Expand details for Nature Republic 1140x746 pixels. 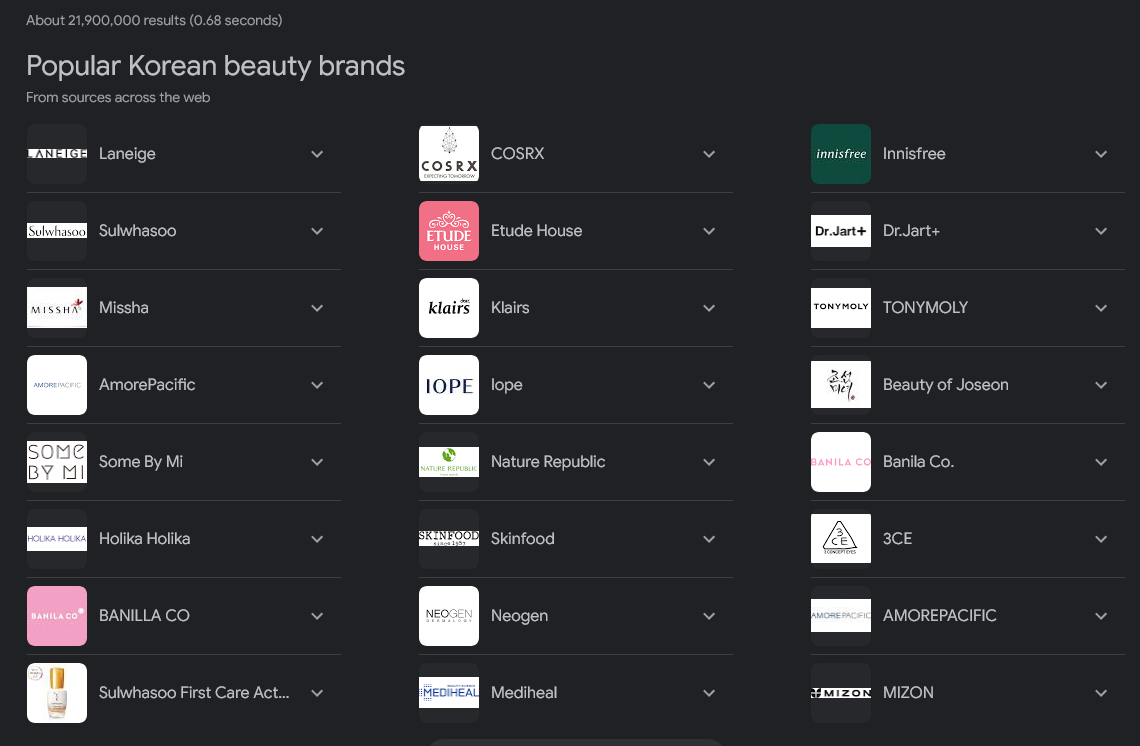point(709,462)
